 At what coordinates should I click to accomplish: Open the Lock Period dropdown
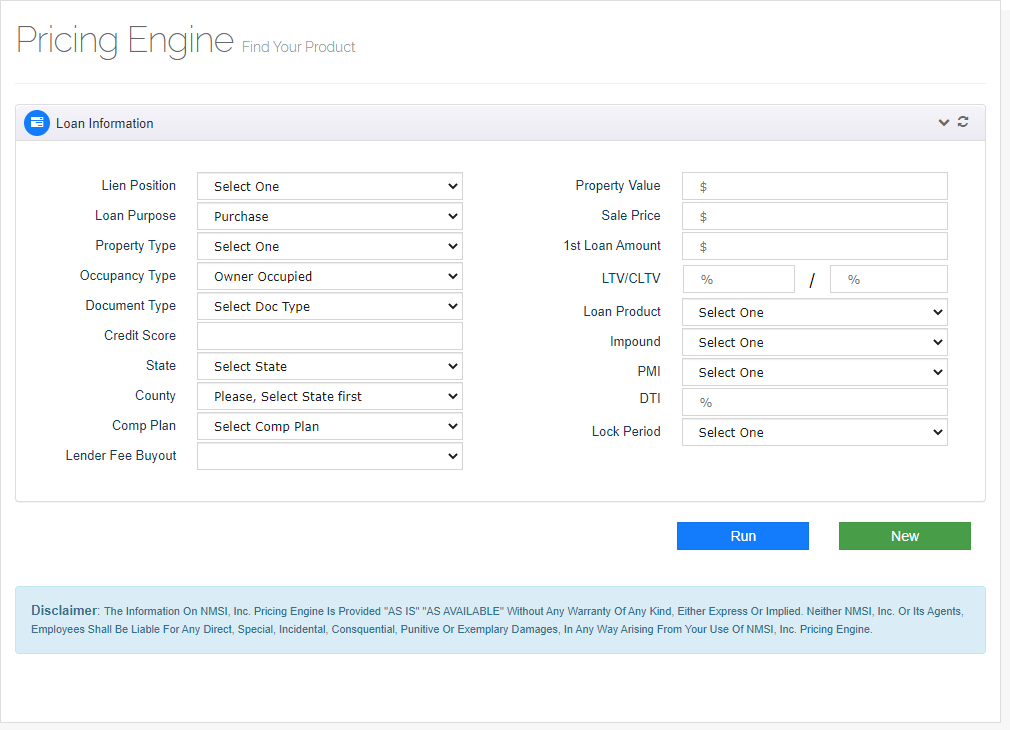coord(815,432)
